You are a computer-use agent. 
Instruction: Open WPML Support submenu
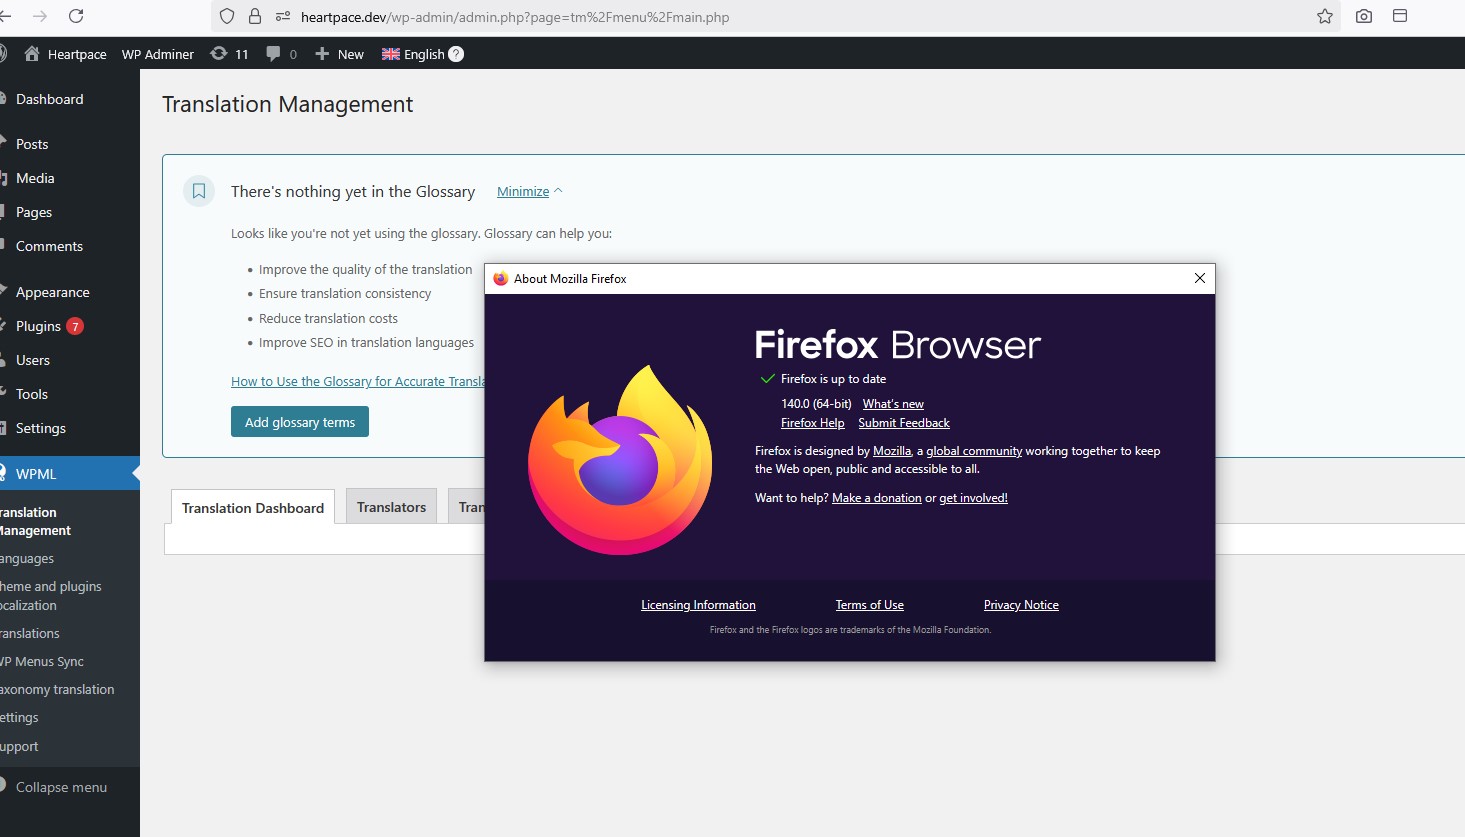click(19, 746)
